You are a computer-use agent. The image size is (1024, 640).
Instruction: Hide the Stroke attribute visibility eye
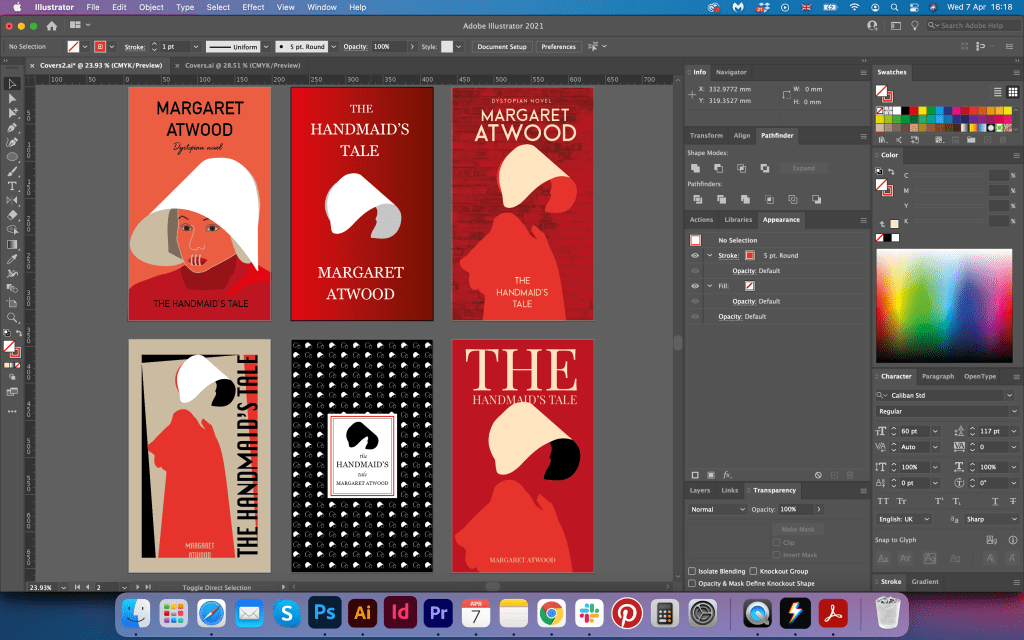(695, 255)
